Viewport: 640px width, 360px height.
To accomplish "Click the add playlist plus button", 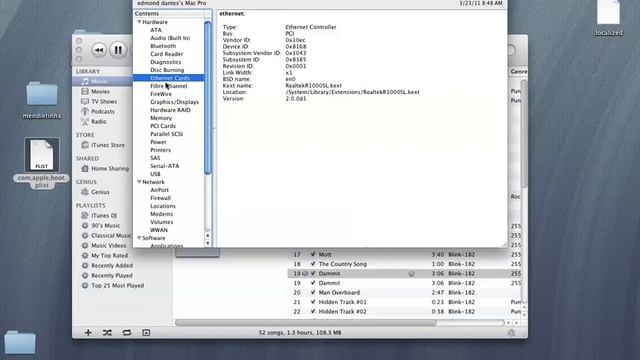I will (88, 333).
